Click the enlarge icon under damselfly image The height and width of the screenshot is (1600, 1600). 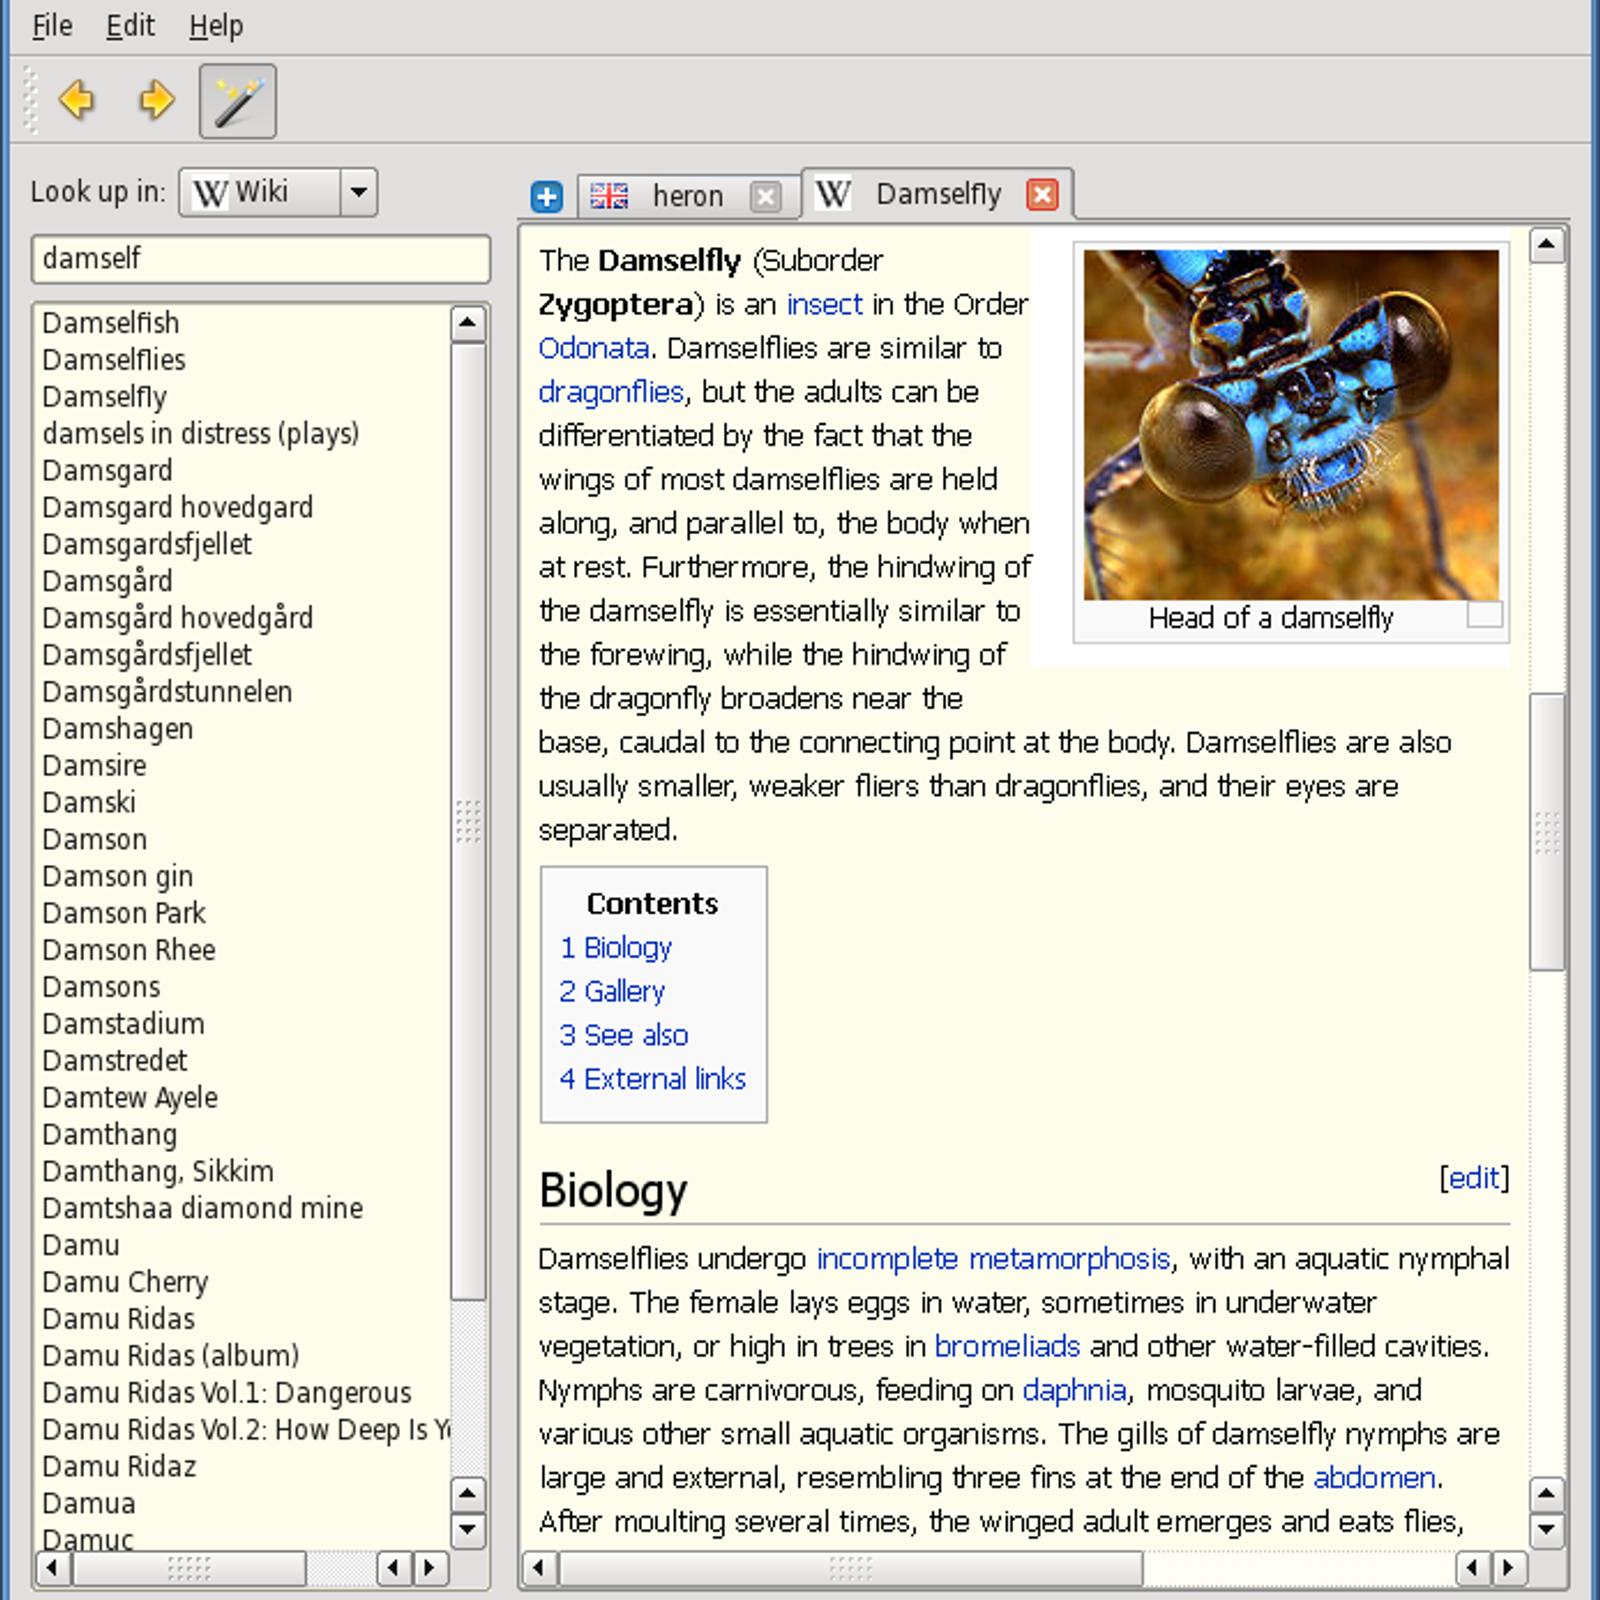pos(1485,615)
